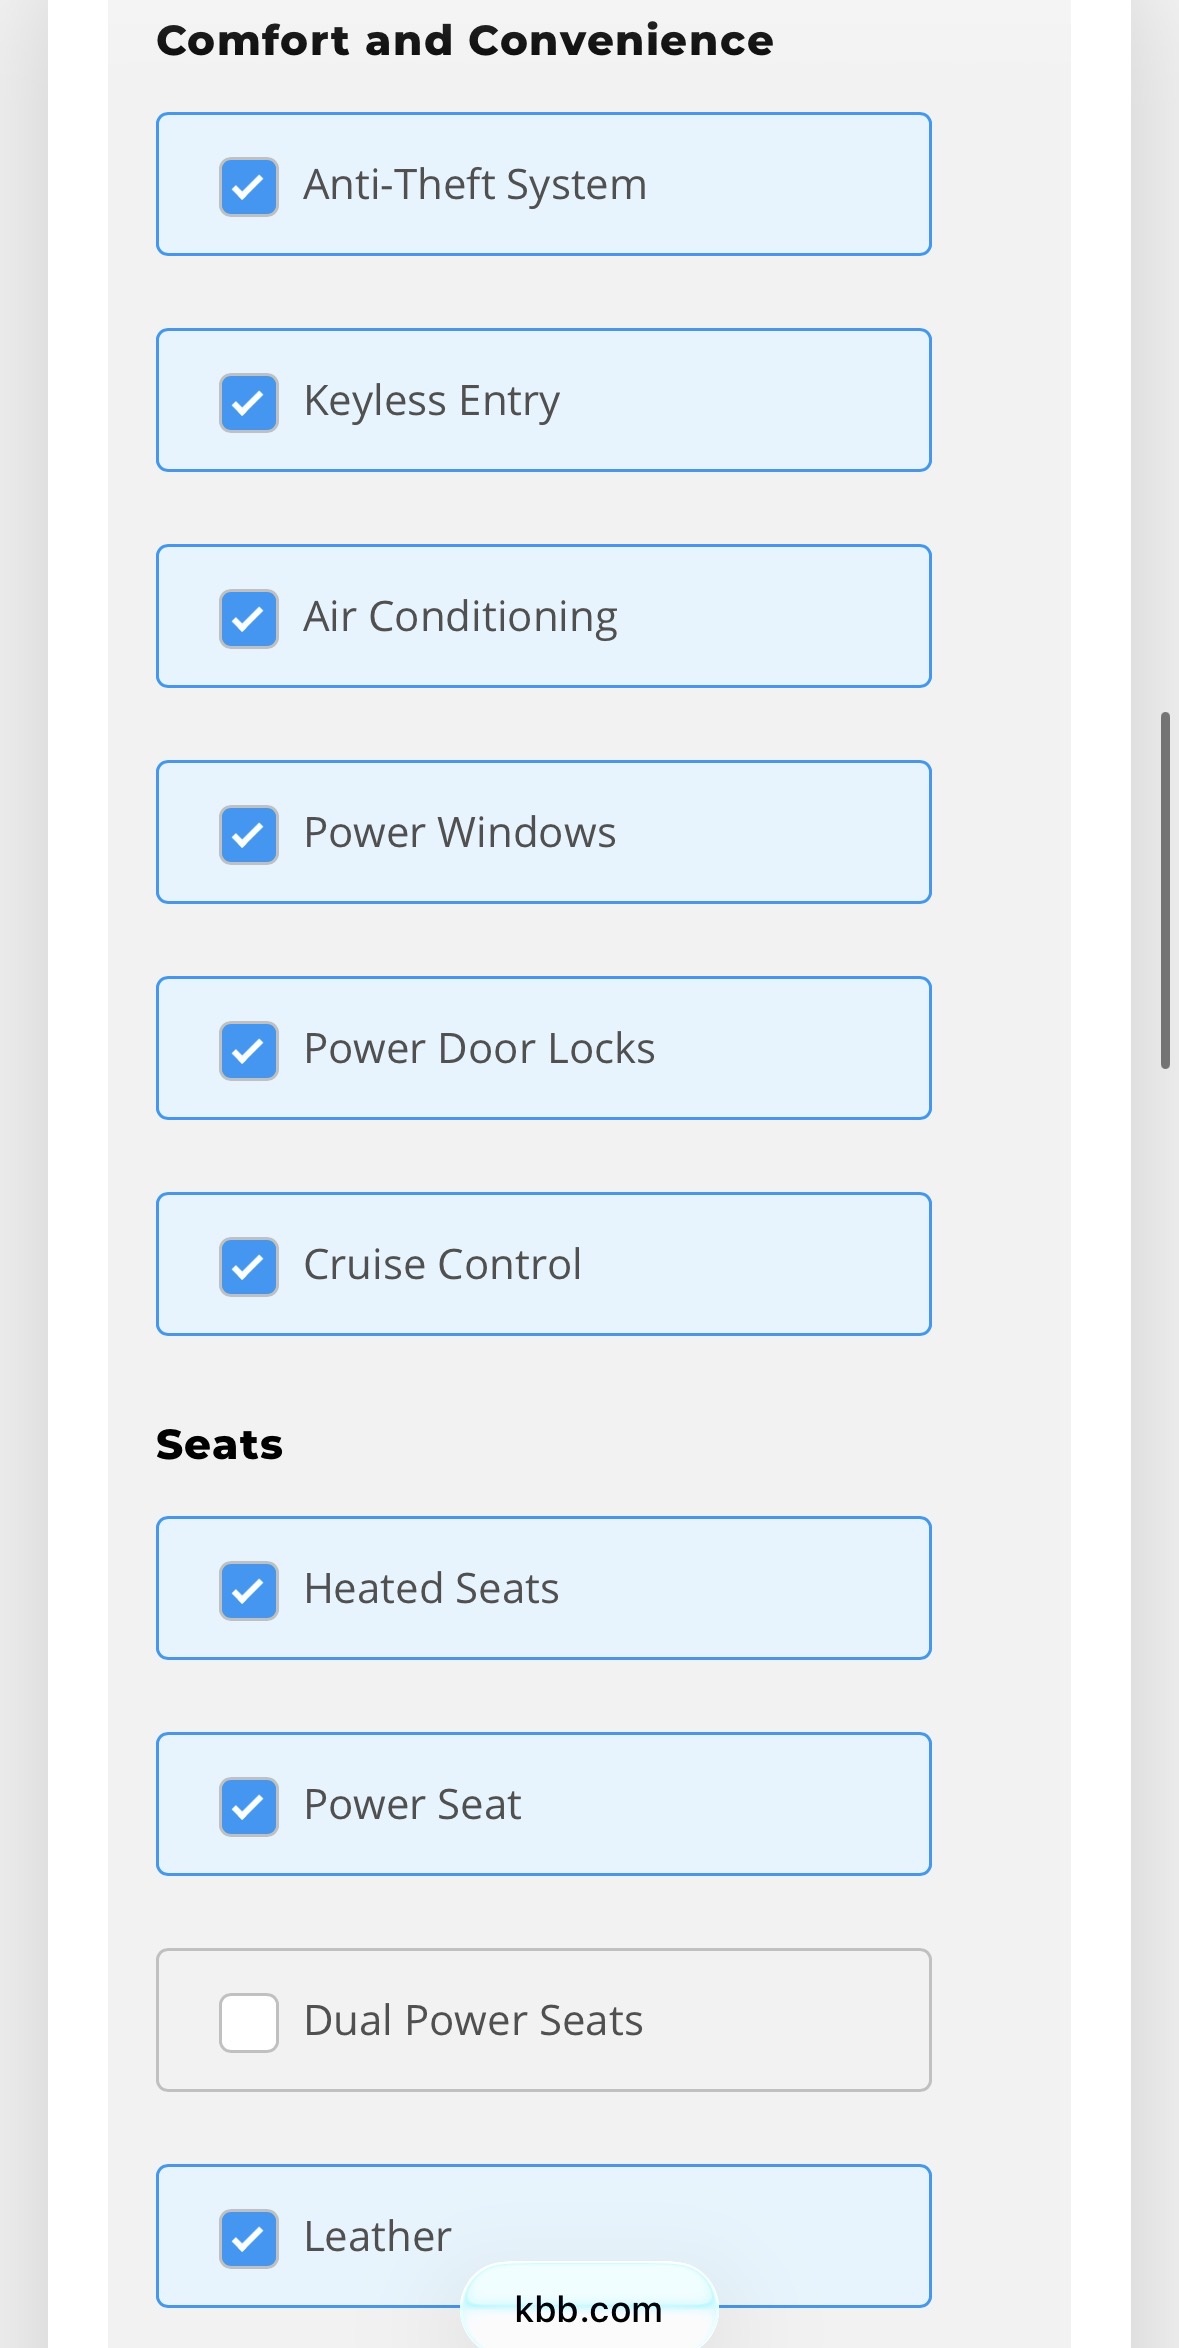Image resolution: width=1179 pixels, height=2348 pixels.
Task: Toggle the Power Door Locks checkbox
Action: [249, 1051]
